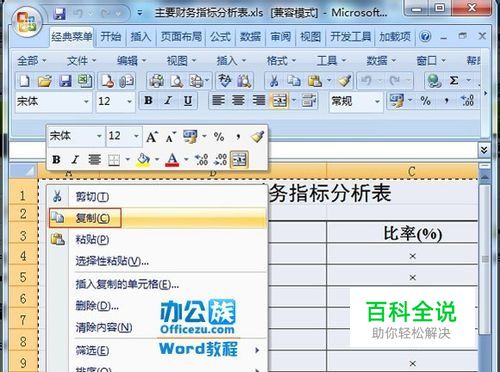The image size is (500, 372).
Task: Toggle Underline in the main toolbar
Action: click(188, 100)
